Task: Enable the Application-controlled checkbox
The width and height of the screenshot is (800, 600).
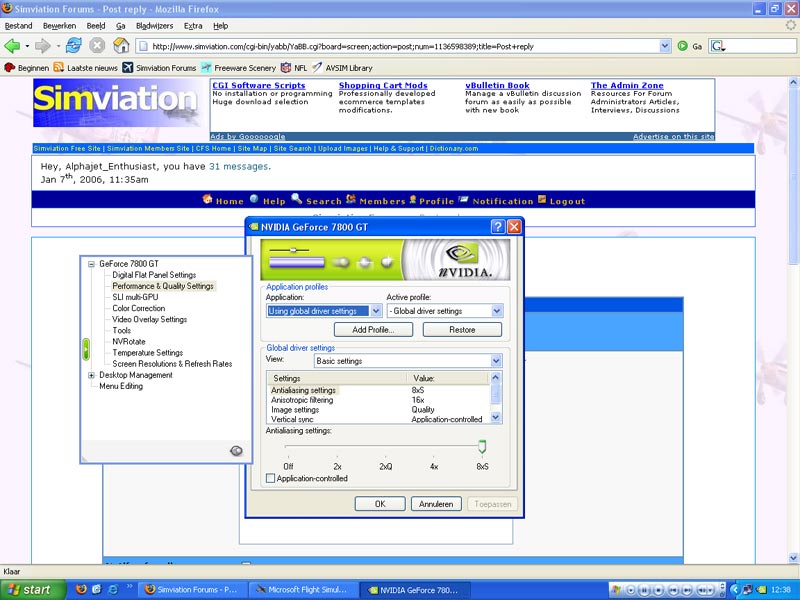Action: [271, 479]
